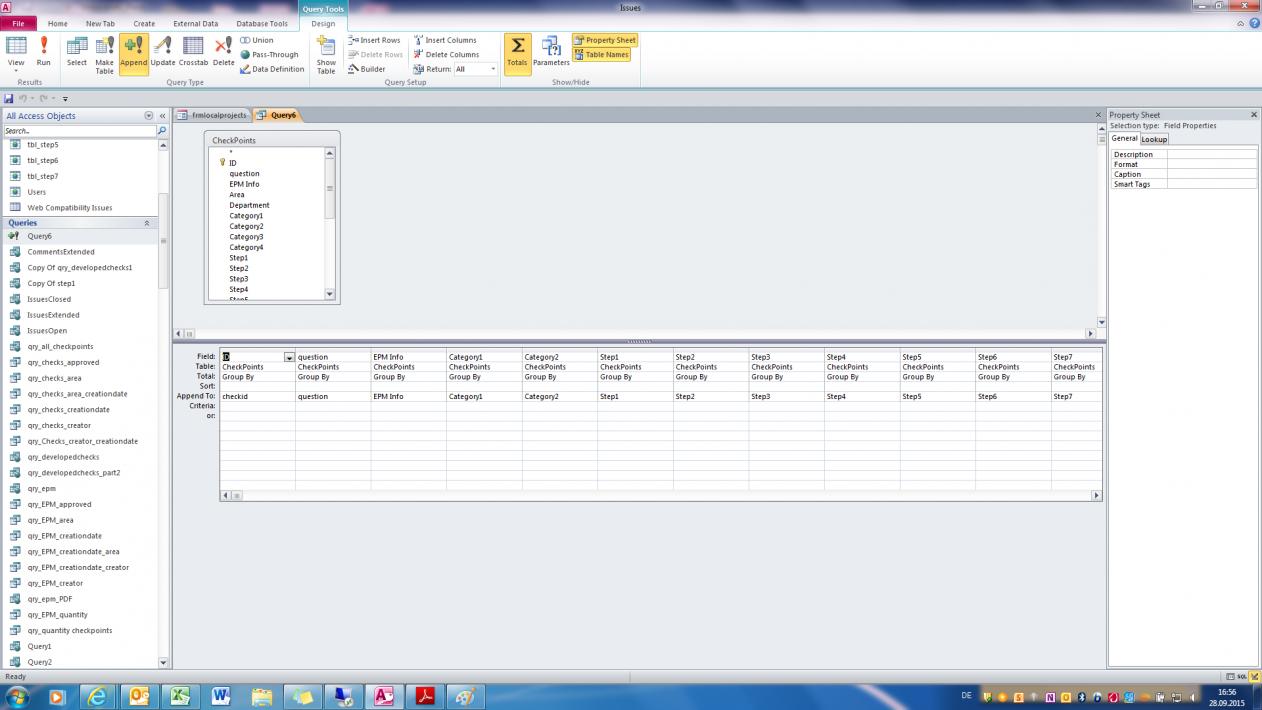Viewport: 1262px width, 710px height.
Task: Collapse the navigation pane with the double chevron
Action: (162, 116)
